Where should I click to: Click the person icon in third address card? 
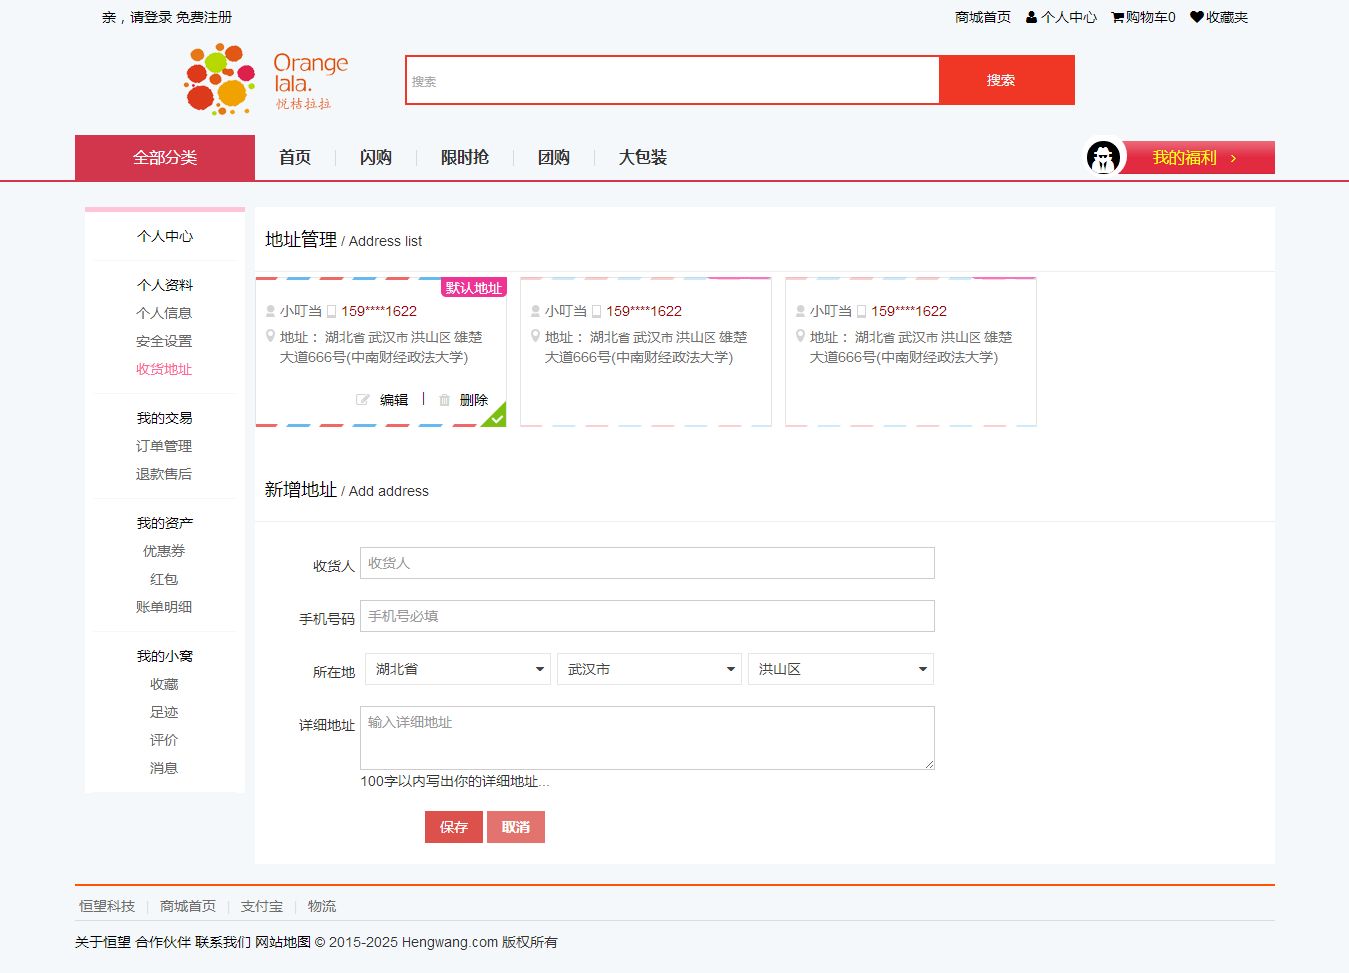click(800, 311)
